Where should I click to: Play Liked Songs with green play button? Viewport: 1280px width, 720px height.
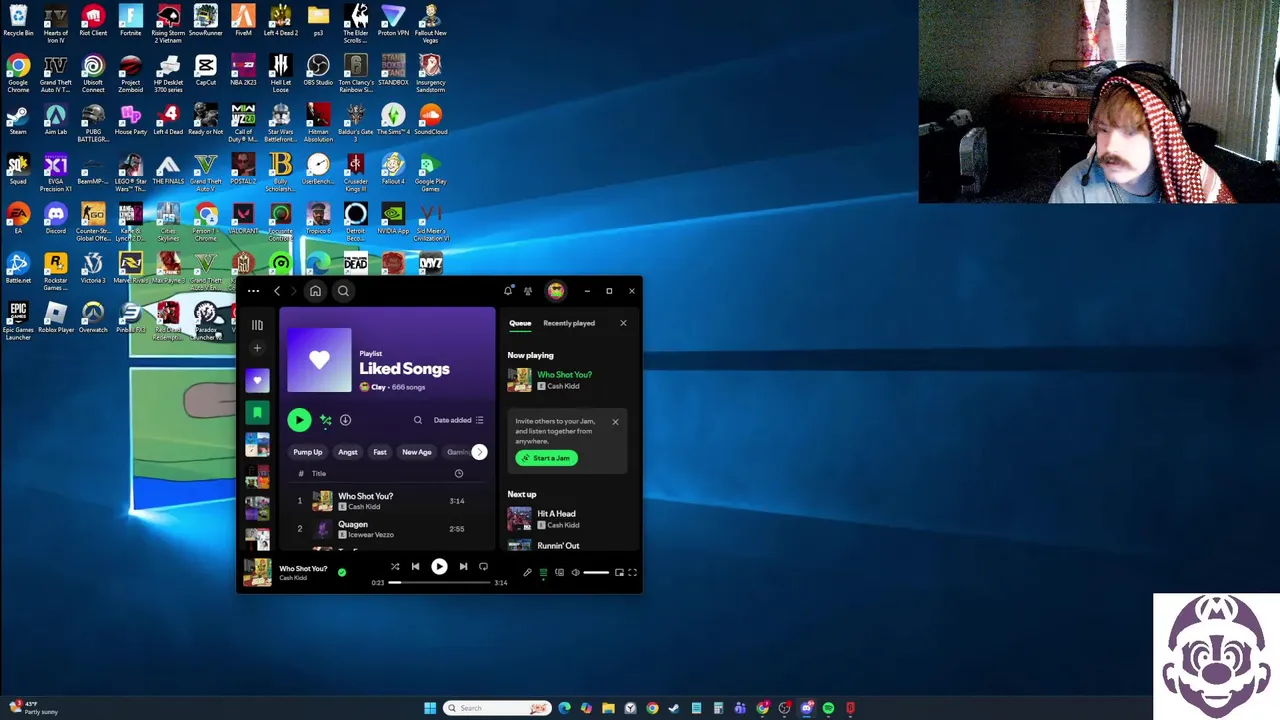299,420
